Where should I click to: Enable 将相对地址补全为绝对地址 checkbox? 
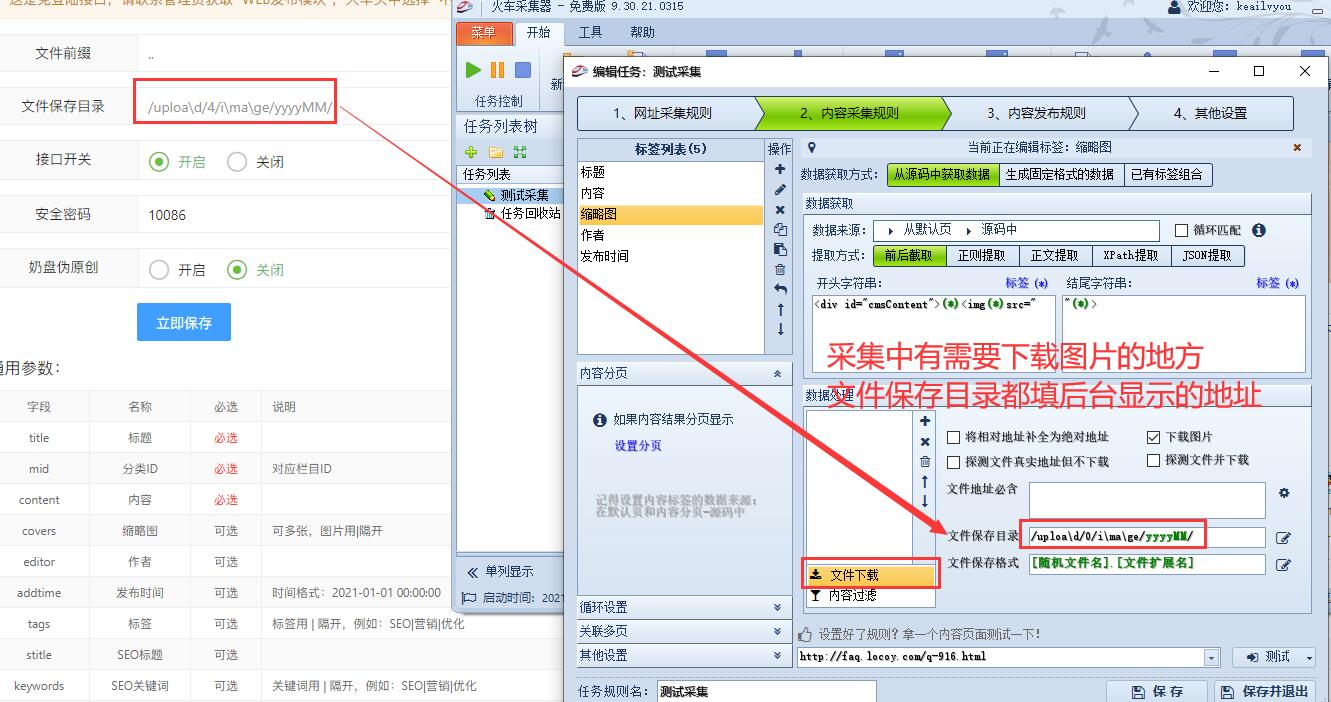click(x=953, y=437)
